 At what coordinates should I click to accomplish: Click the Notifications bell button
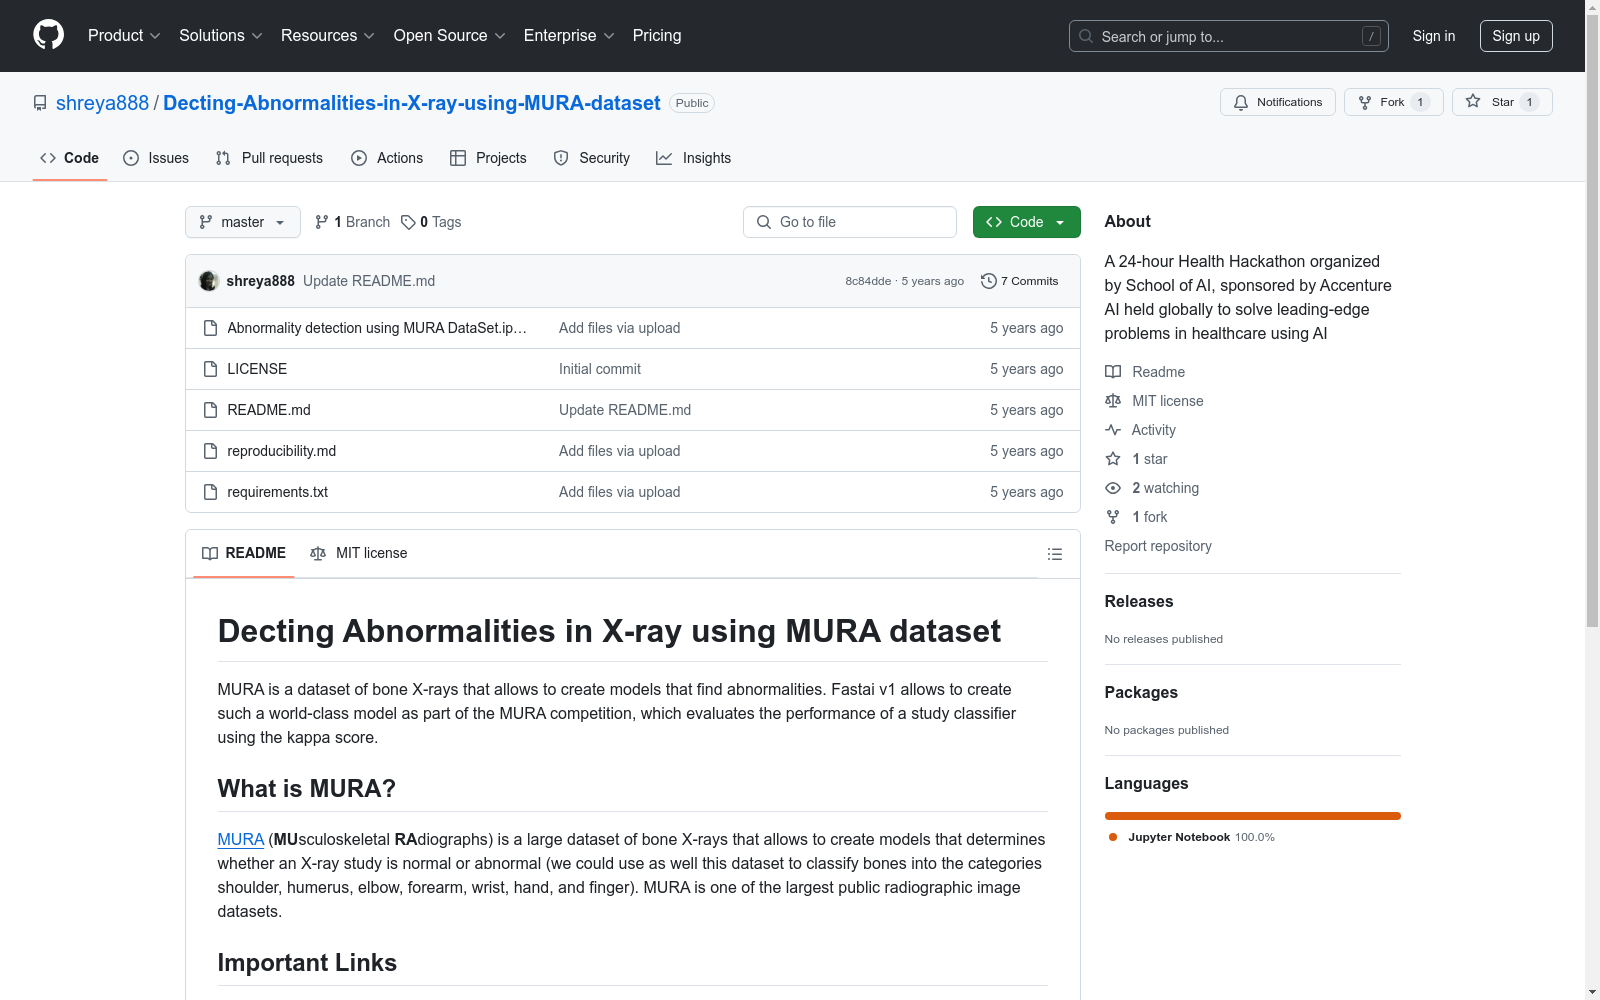1277,102
